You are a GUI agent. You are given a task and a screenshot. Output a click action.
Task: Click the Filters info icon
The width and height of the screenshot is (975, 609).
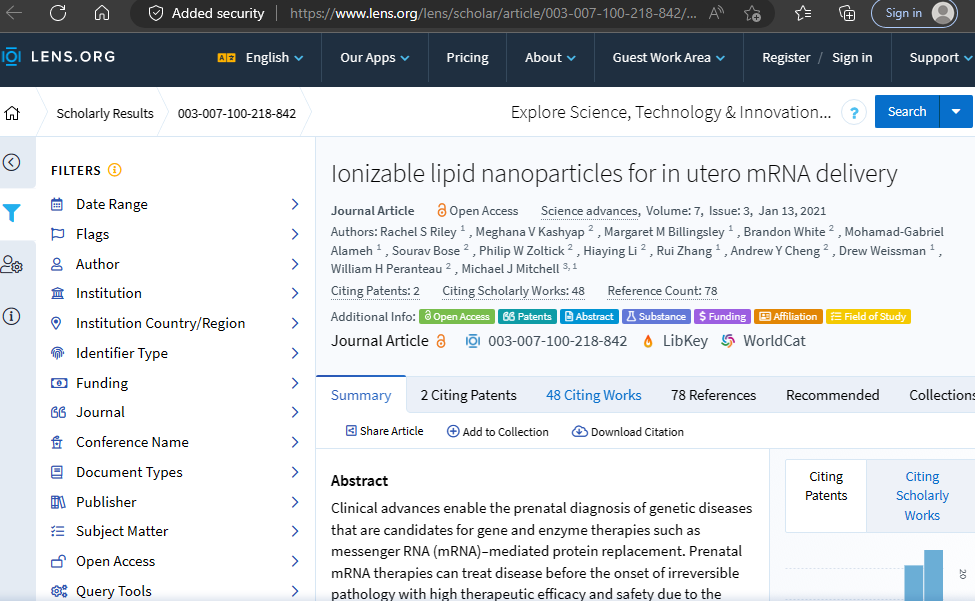(115, 170)
